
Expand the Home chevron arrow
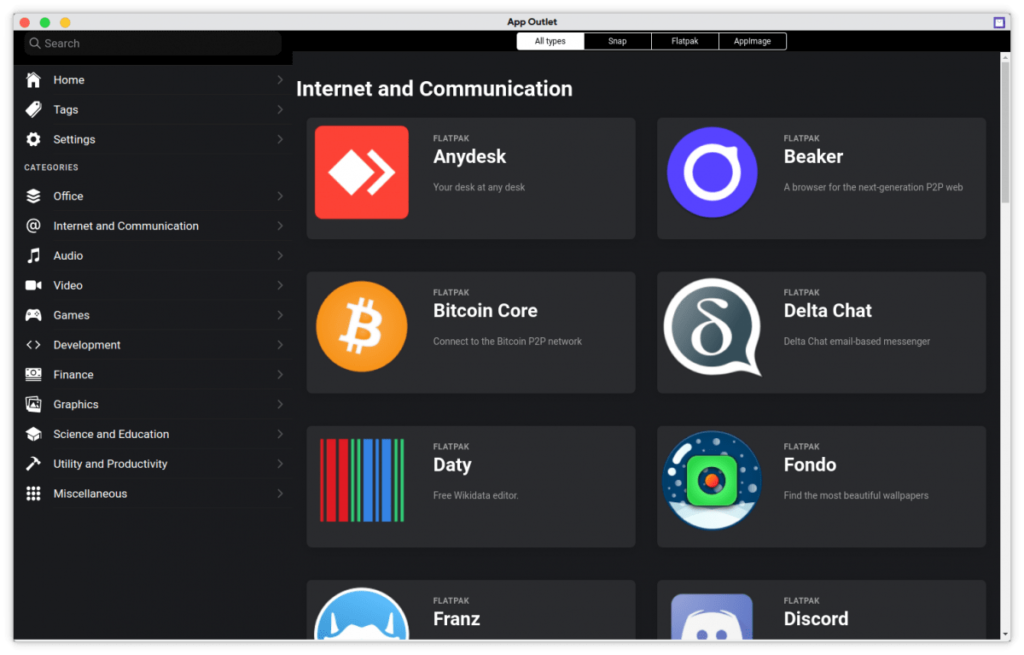(280, 80)
